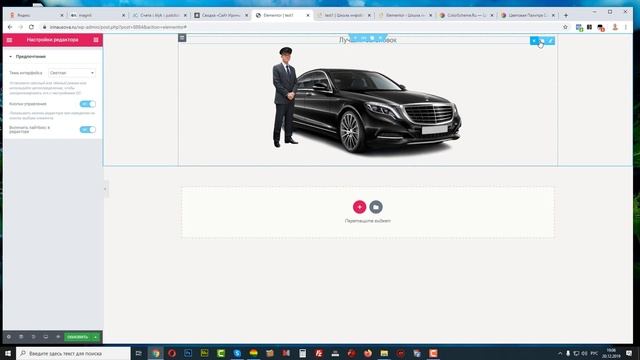Open a new browser tab
The height and width of the screenshot is (360, 640).
566,15
